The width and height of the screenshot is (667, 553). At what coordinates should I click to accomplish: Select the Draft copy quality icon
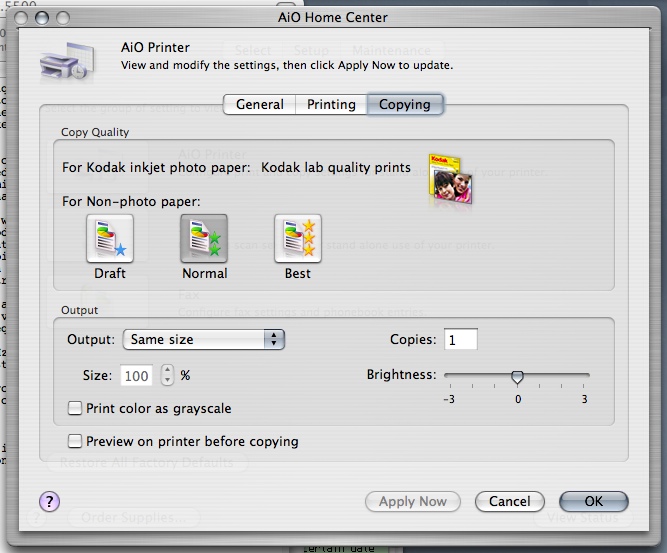click(109, 239)
